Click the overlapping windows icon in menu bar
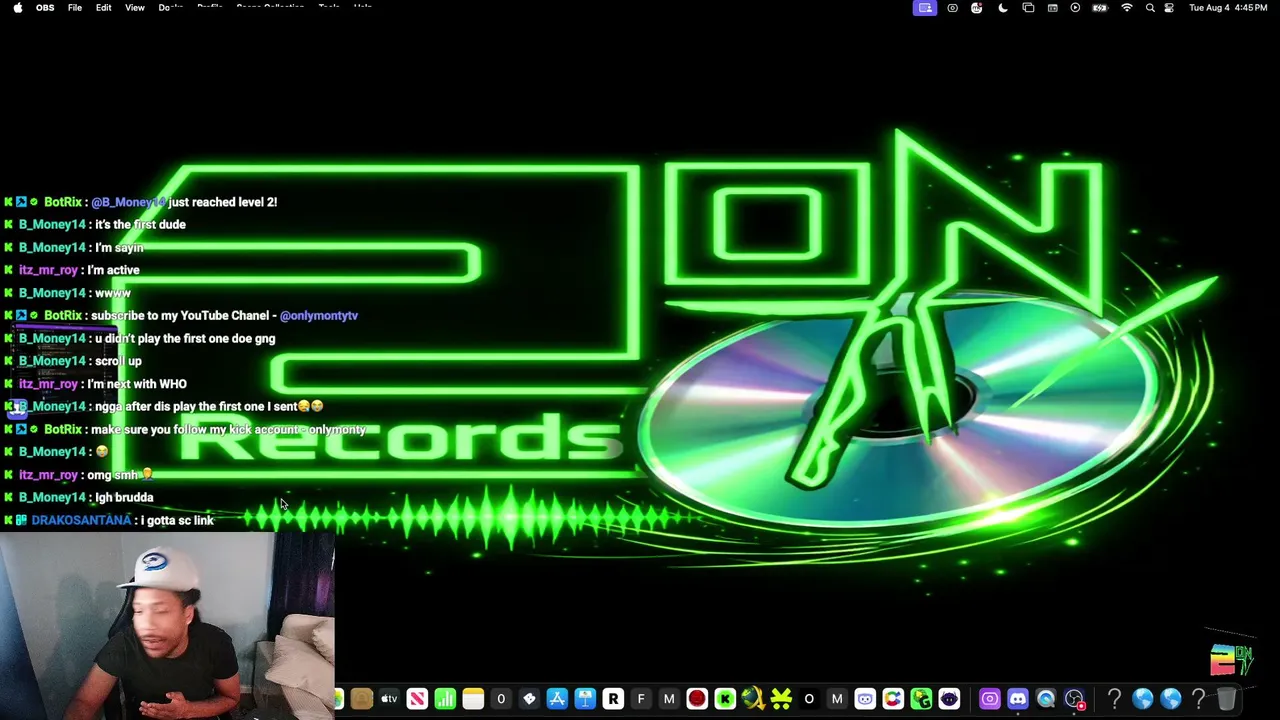Screen dimensions: 1280x720 [x=1028, y=7]
